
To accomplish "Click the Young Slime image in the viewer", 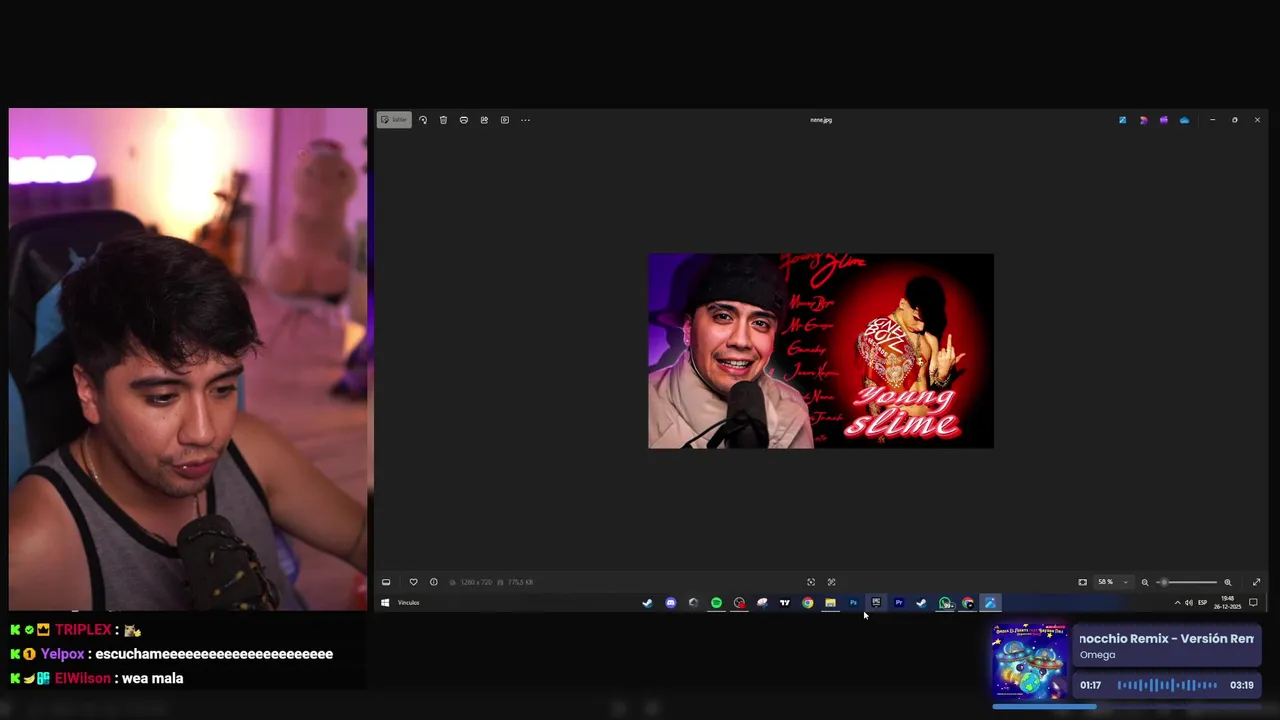I will point(821,351).
